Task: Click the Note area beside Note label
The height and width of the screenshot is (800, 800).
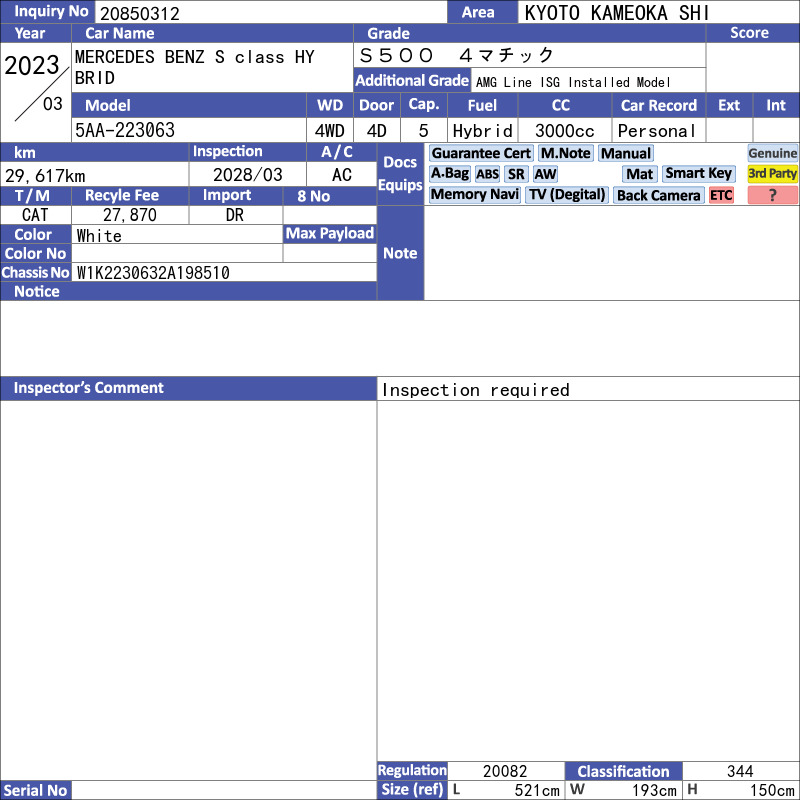Action: (x=611, y=253)
